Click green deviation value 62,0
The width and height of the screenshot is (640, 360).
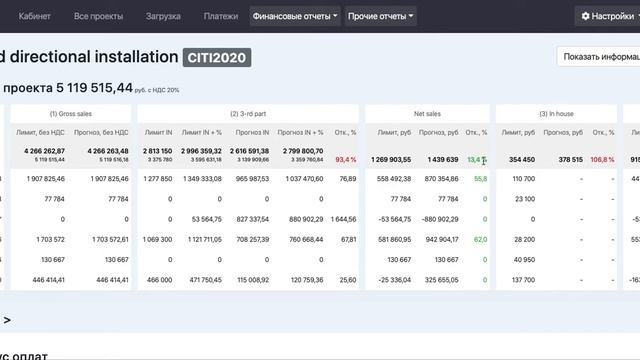[x=480, y=239]
